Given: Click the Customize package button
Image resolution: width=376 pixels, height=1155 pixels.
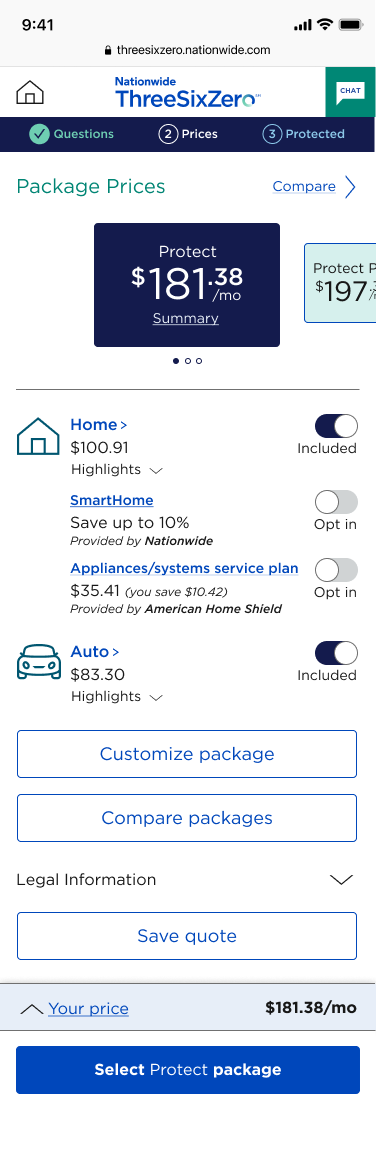Looking at the screenshot, I should point(187,754).
